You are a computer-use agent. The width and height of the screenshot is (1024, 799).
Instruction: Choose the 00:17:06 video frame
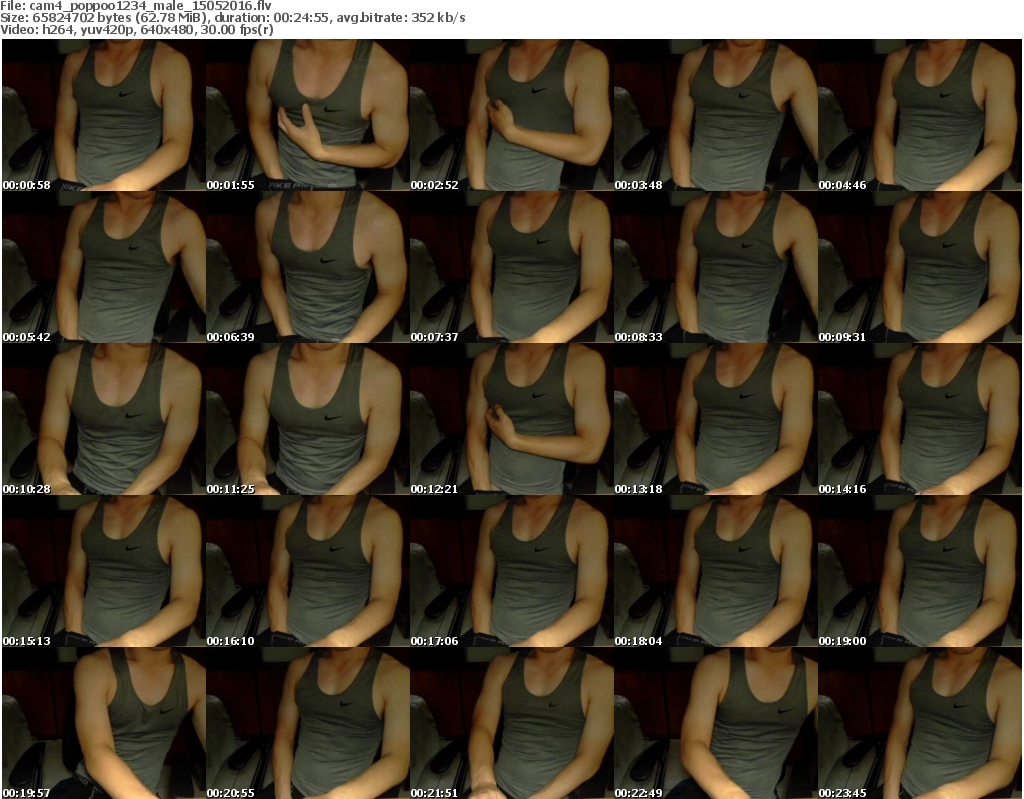[511, 571]
